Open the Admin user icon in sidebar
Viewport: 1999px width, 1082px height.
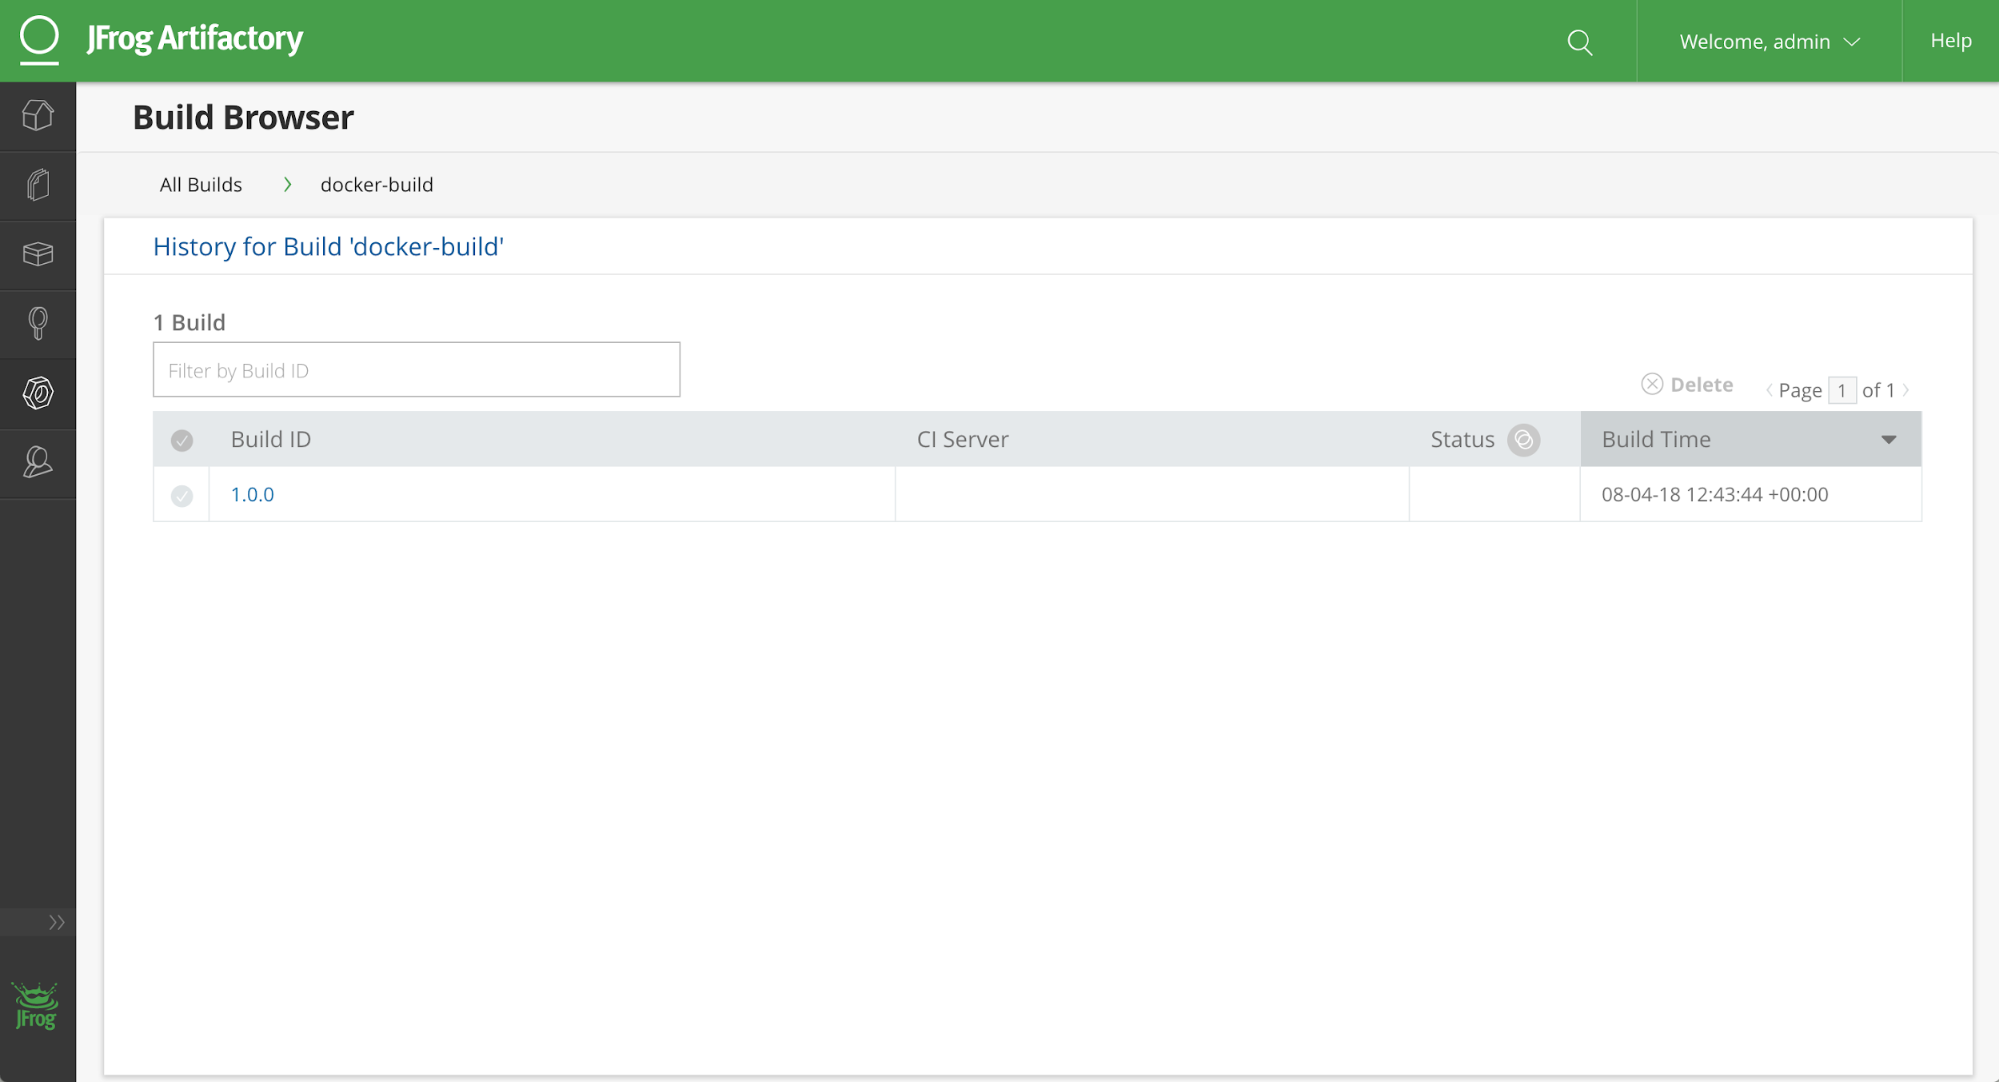click(x=38, y=462)
